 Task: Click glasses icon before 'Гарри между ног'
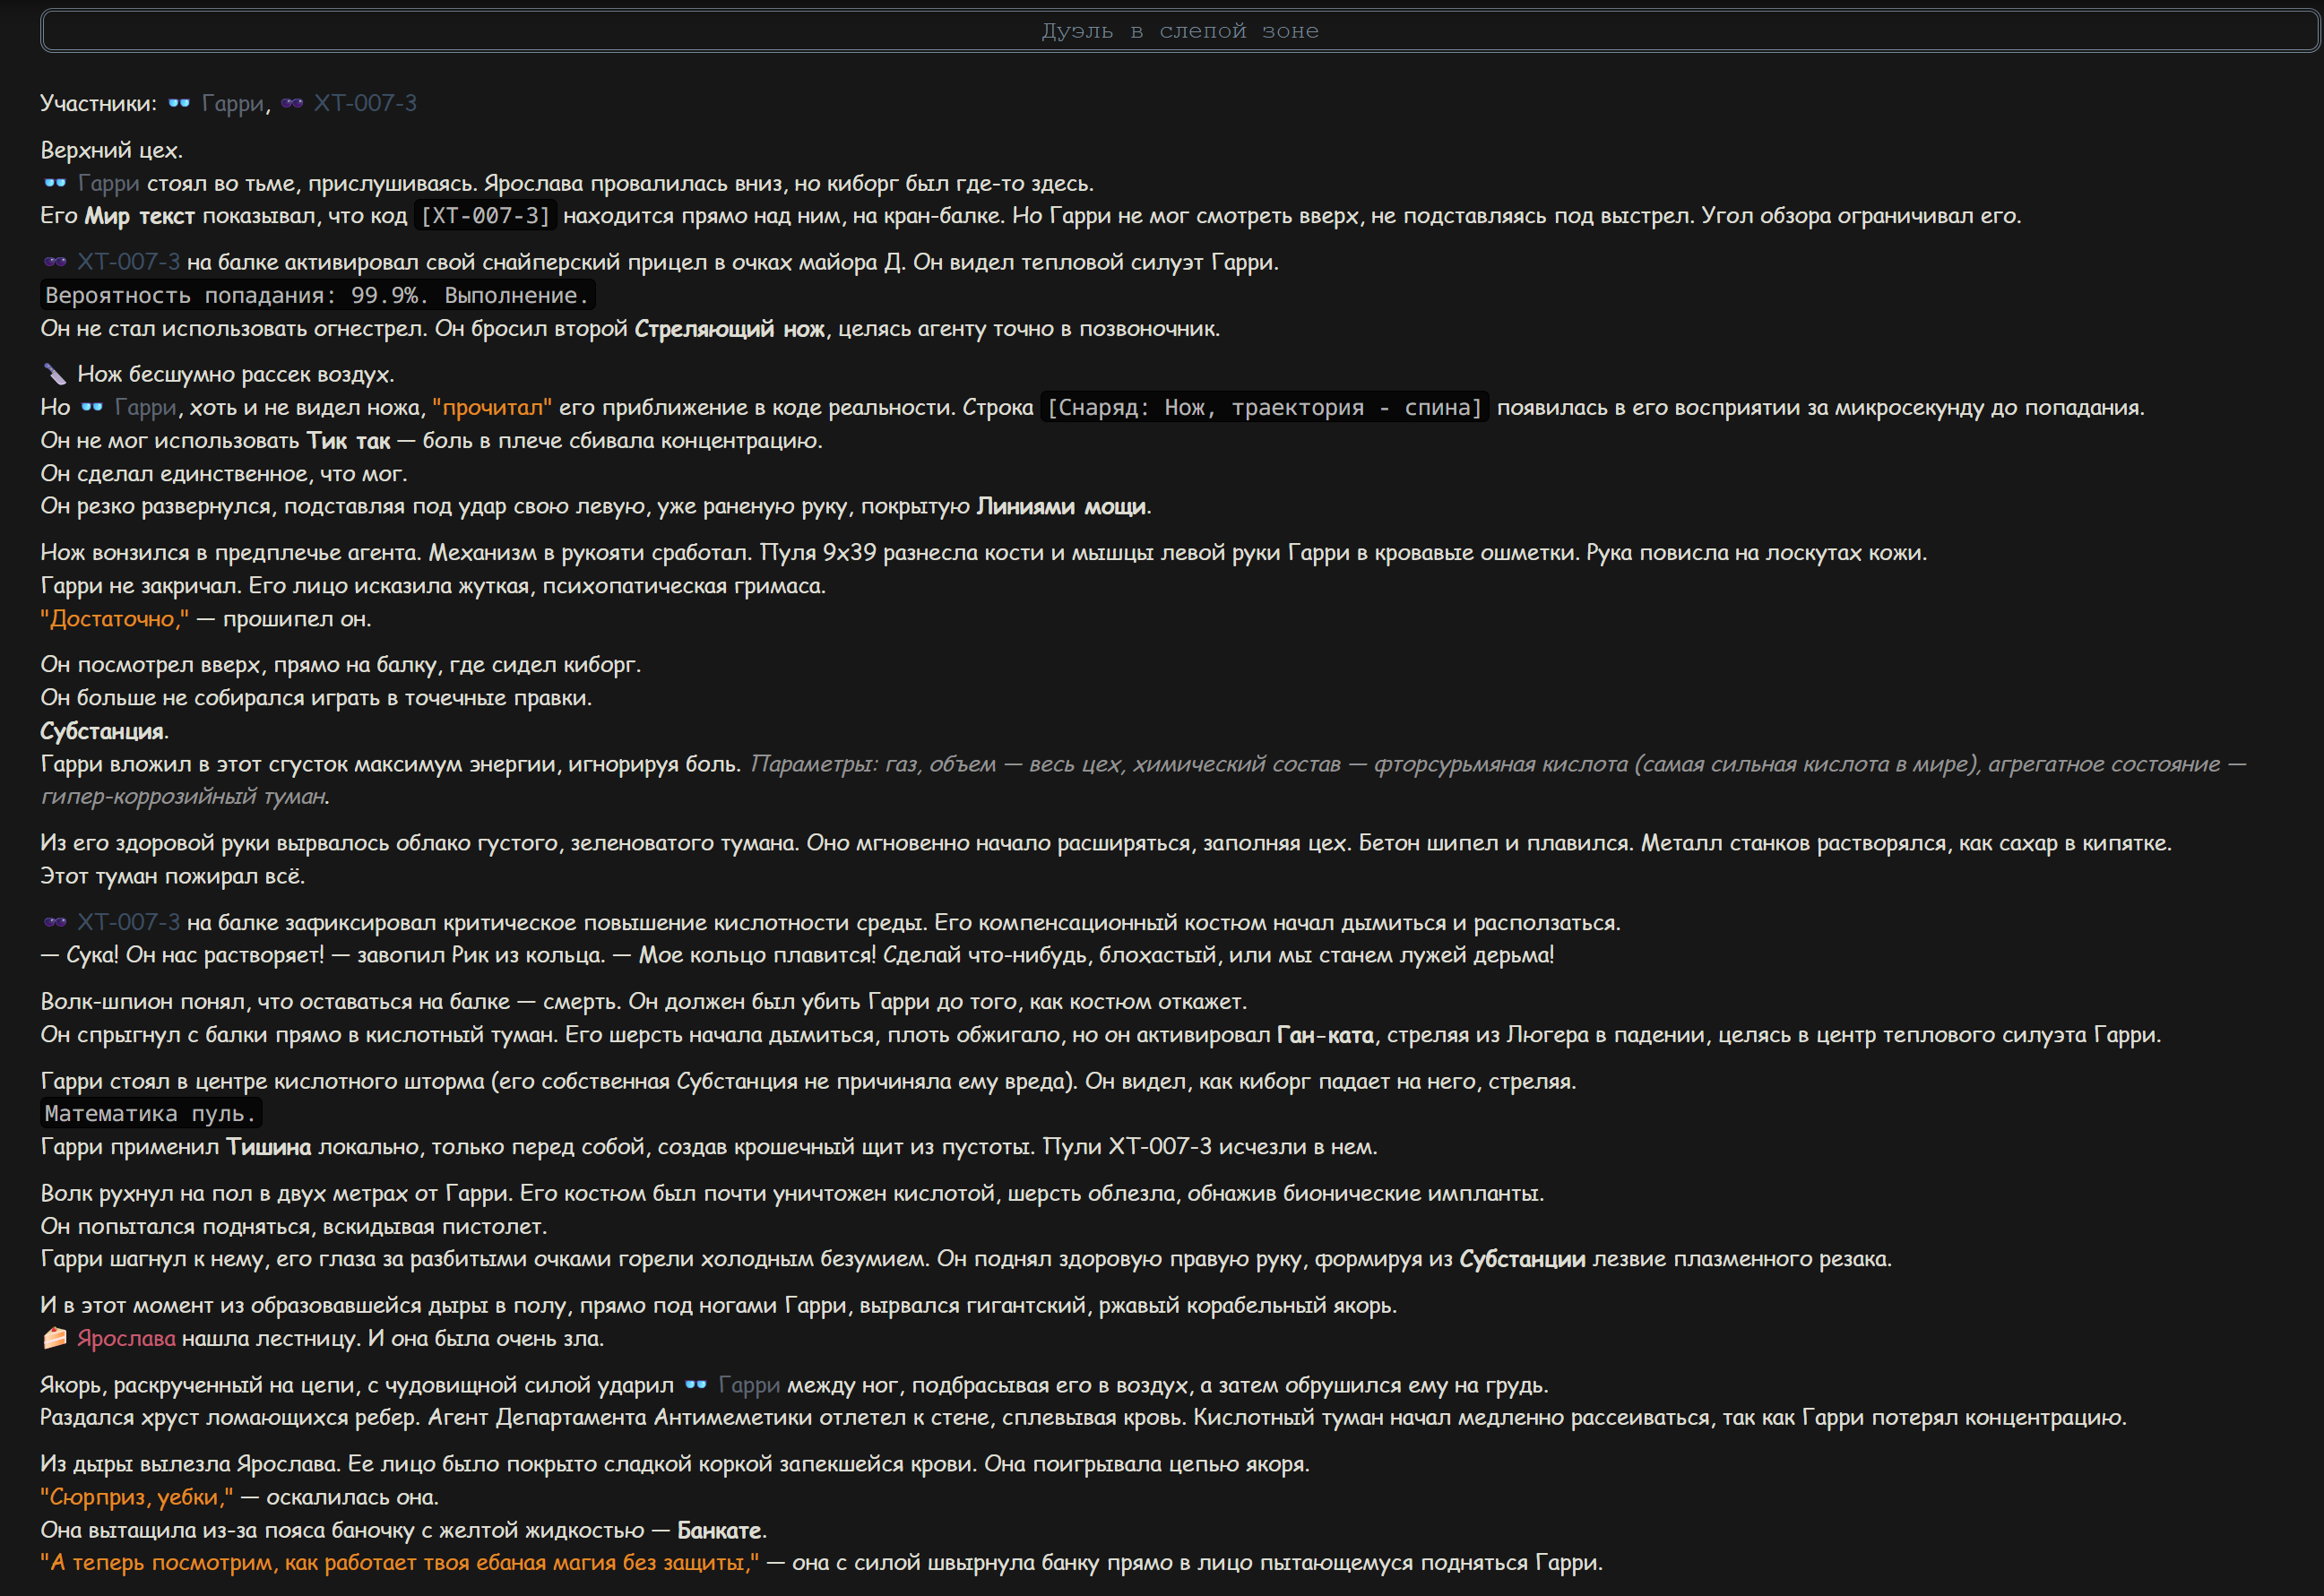point(696,1385)
